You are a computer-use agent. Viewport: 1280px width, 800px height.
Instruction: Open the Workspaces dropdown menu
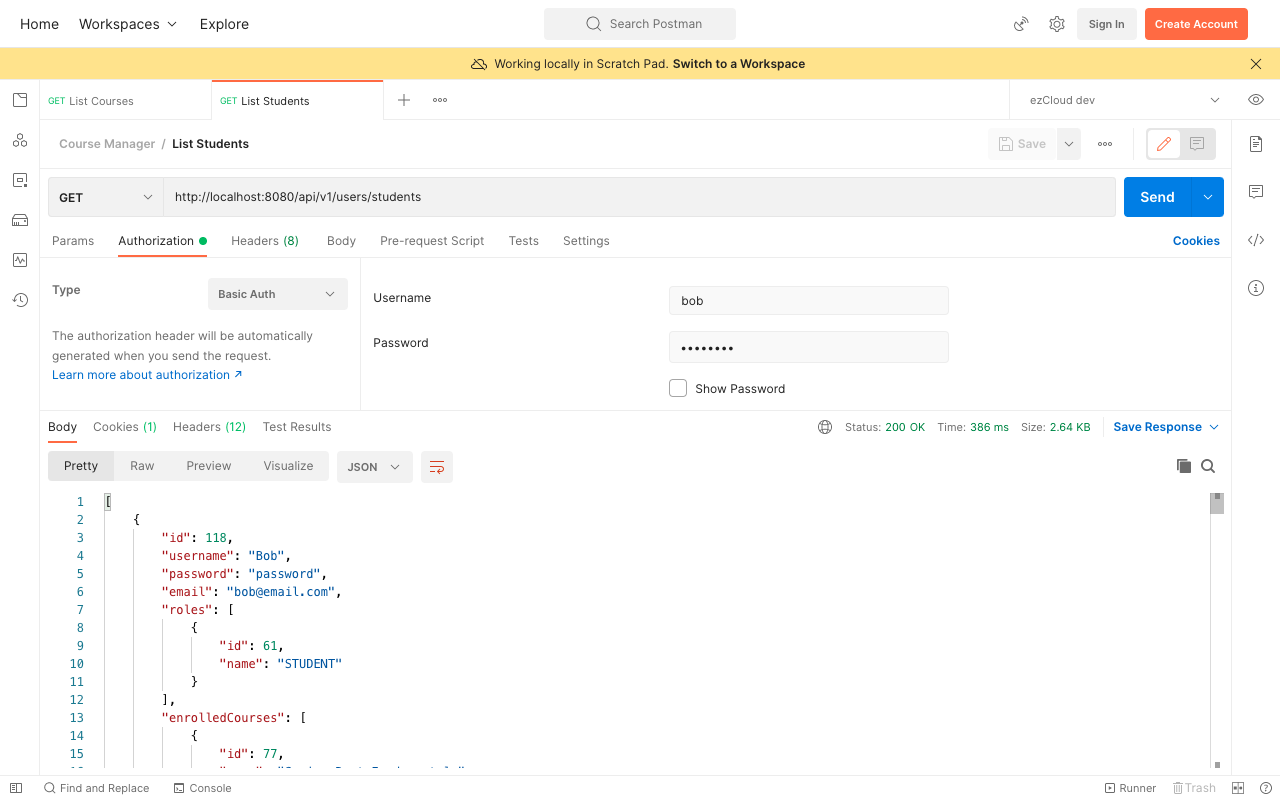pos(128,24)
